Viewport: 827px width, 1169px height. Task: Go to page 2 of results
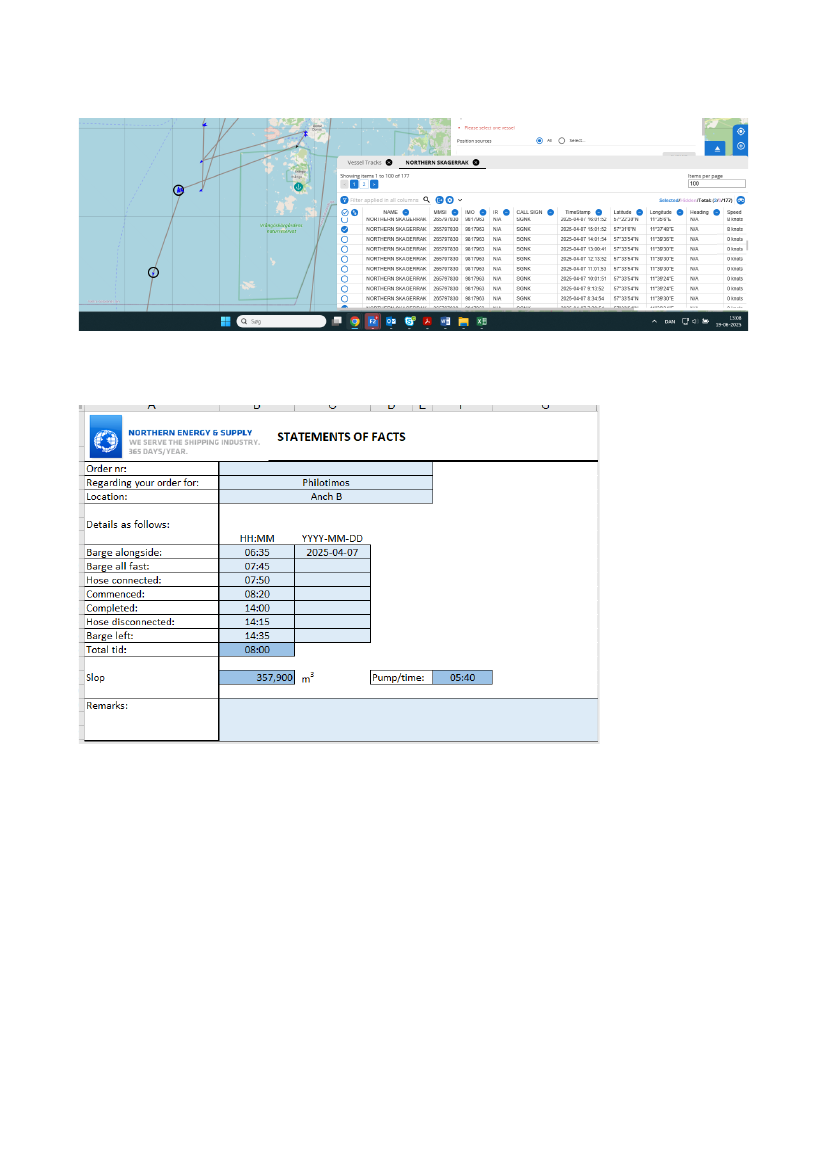pyautogui.click(x=363, y=184)
